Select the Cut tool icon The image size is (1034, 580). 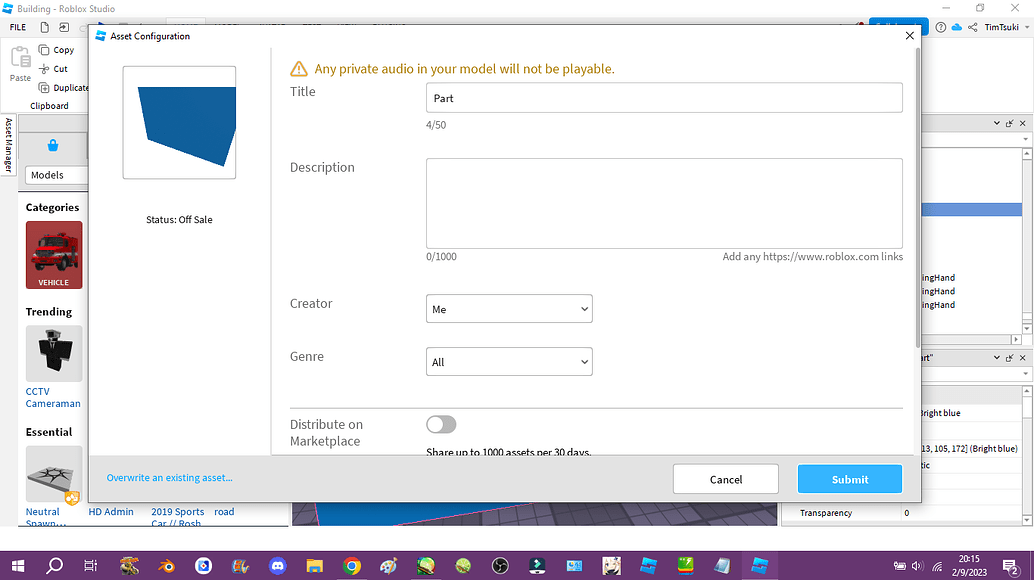[x=44, y=68]
